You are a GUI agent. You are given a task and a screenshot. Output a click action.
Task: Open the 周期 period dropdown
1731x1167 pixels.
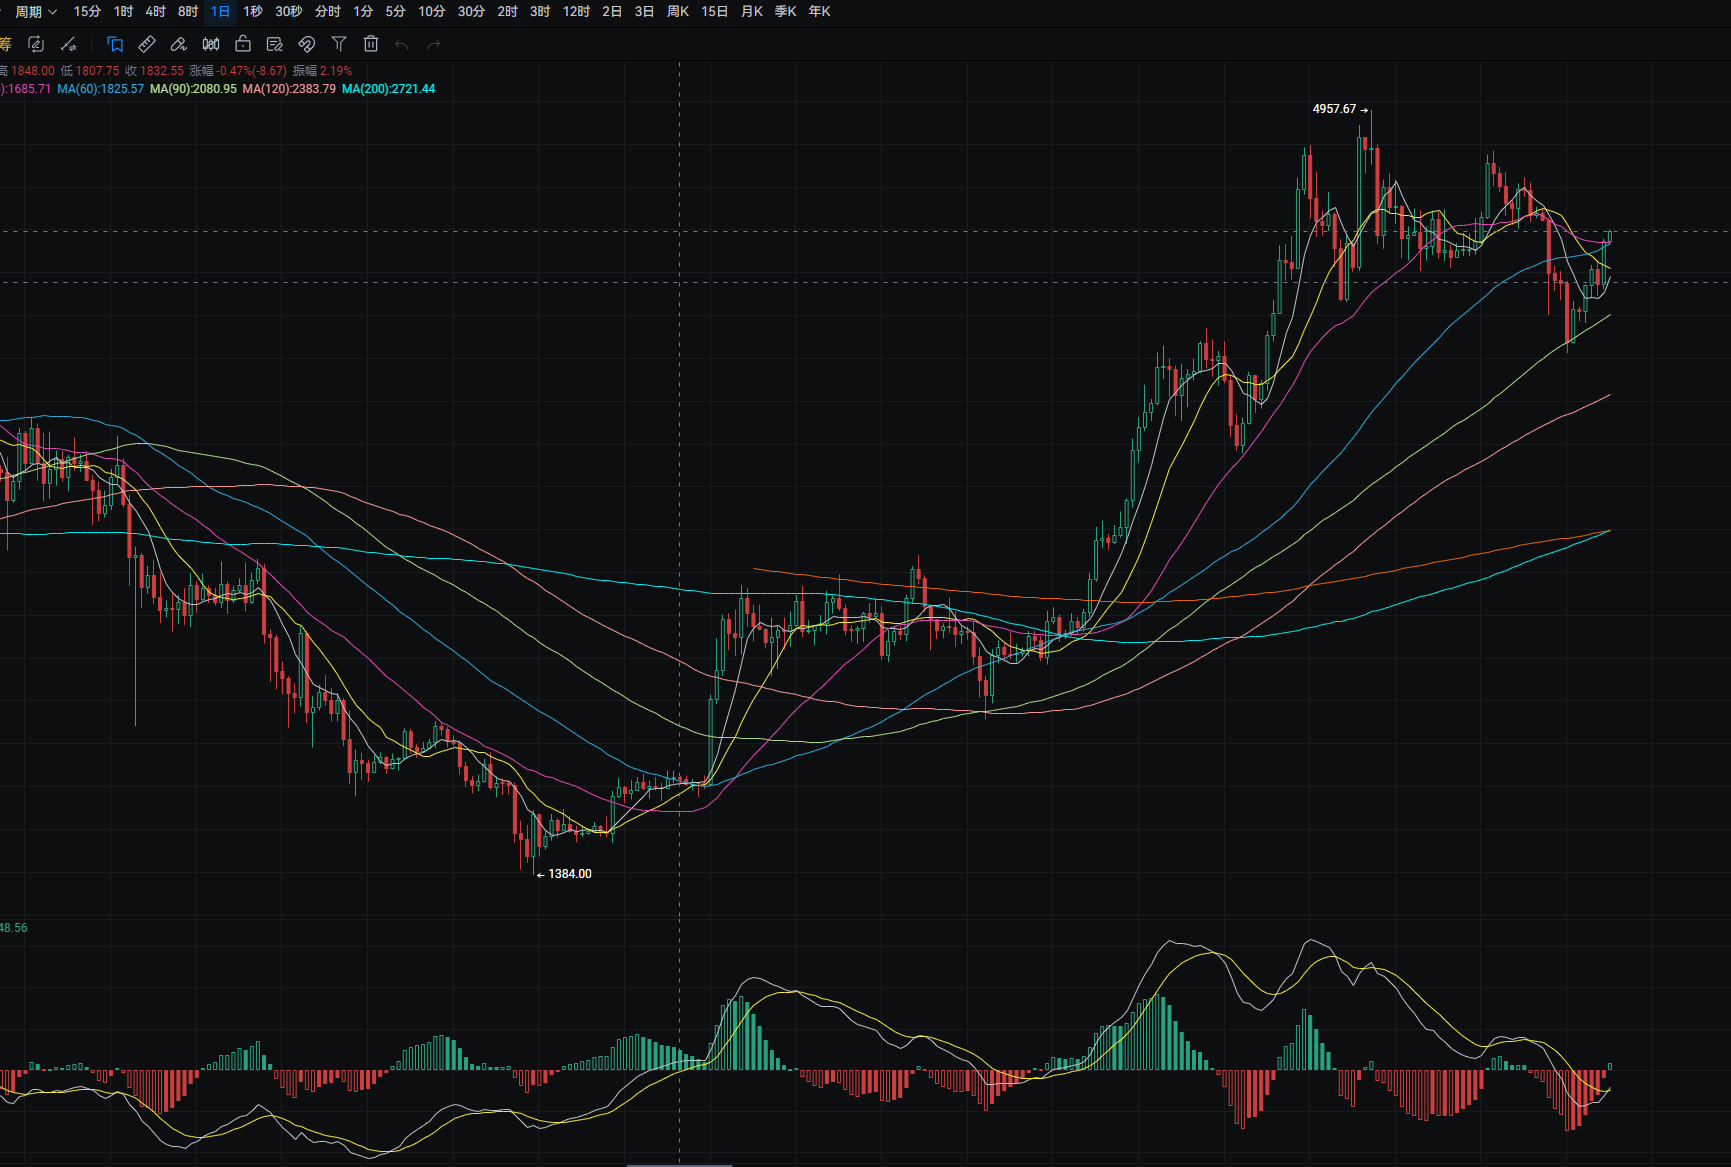coord(36,12)
